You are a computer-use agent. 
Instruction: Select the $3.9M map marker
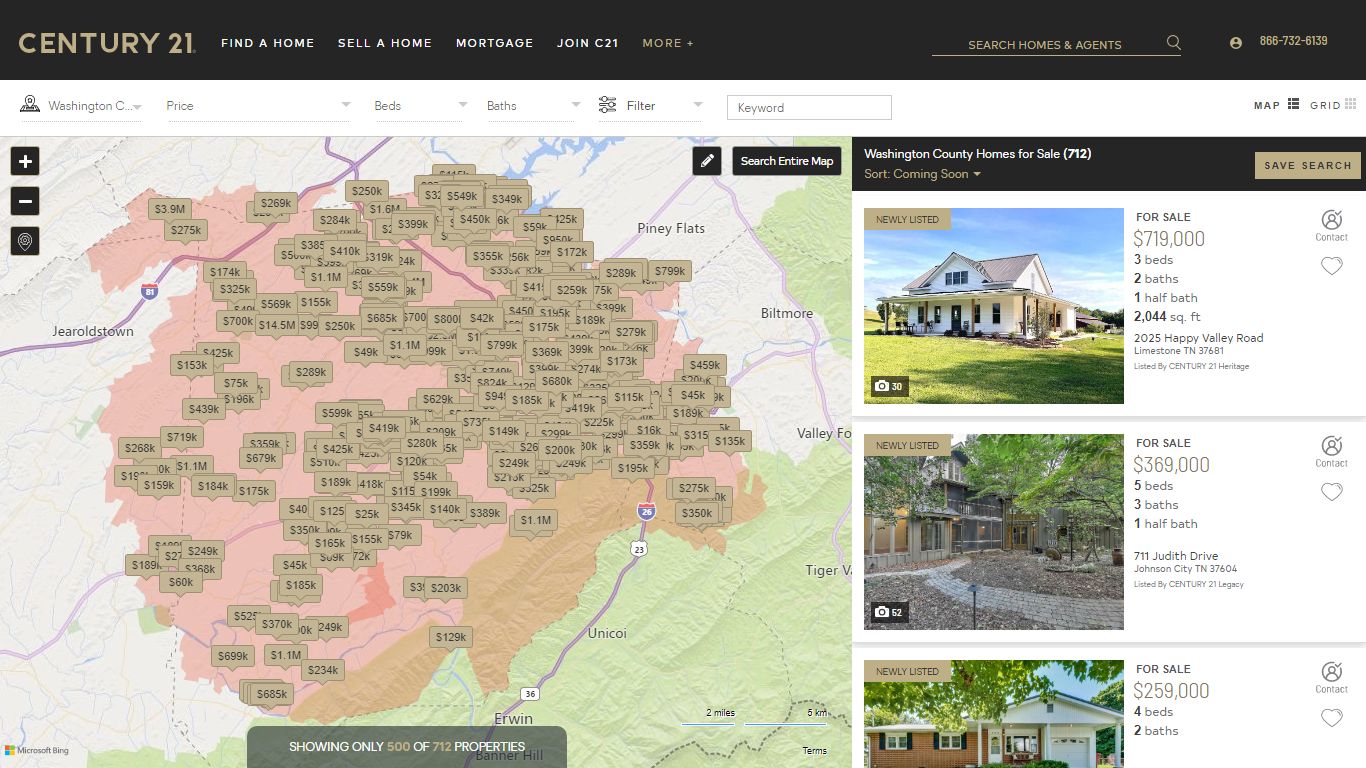[x=169, y=209]
